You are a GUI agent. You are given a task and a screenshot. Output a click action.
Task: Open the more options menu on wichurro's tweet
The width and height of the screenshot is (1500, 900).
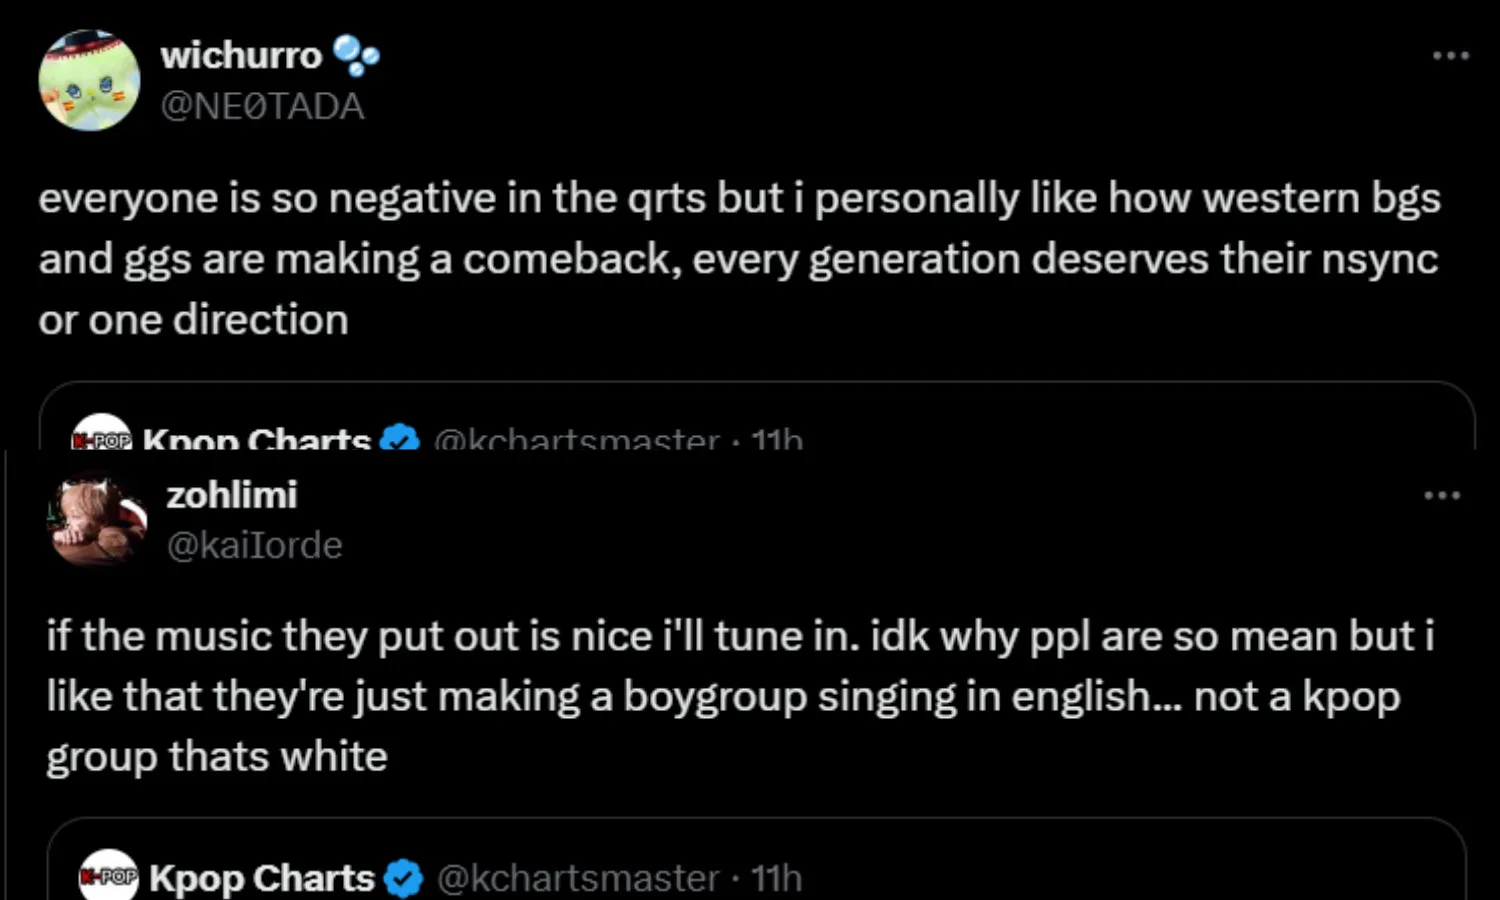1450,56
